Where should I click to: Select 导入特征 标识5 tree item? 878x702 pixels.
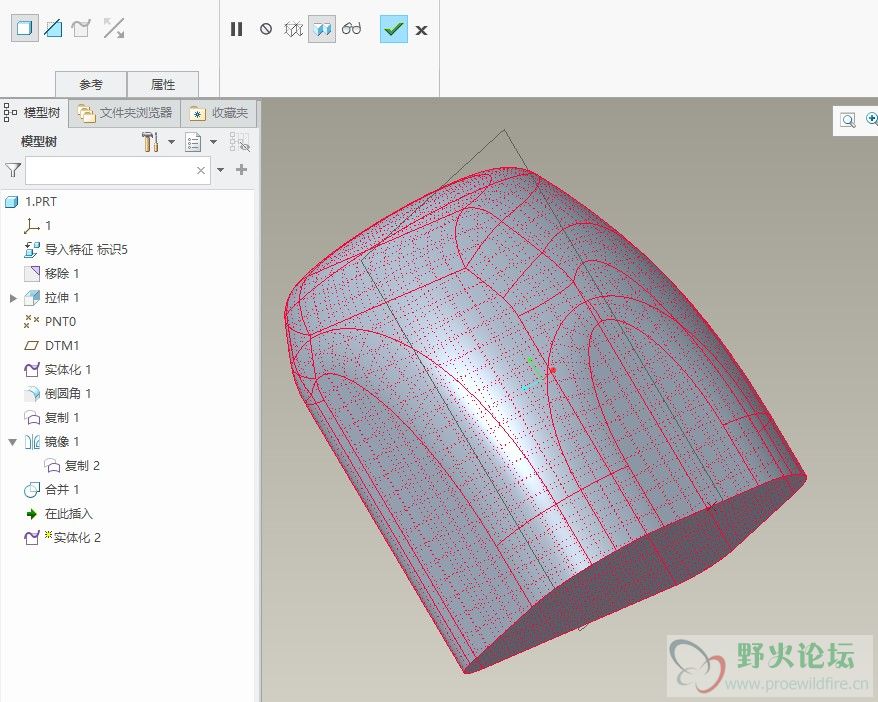click(86, 250)
